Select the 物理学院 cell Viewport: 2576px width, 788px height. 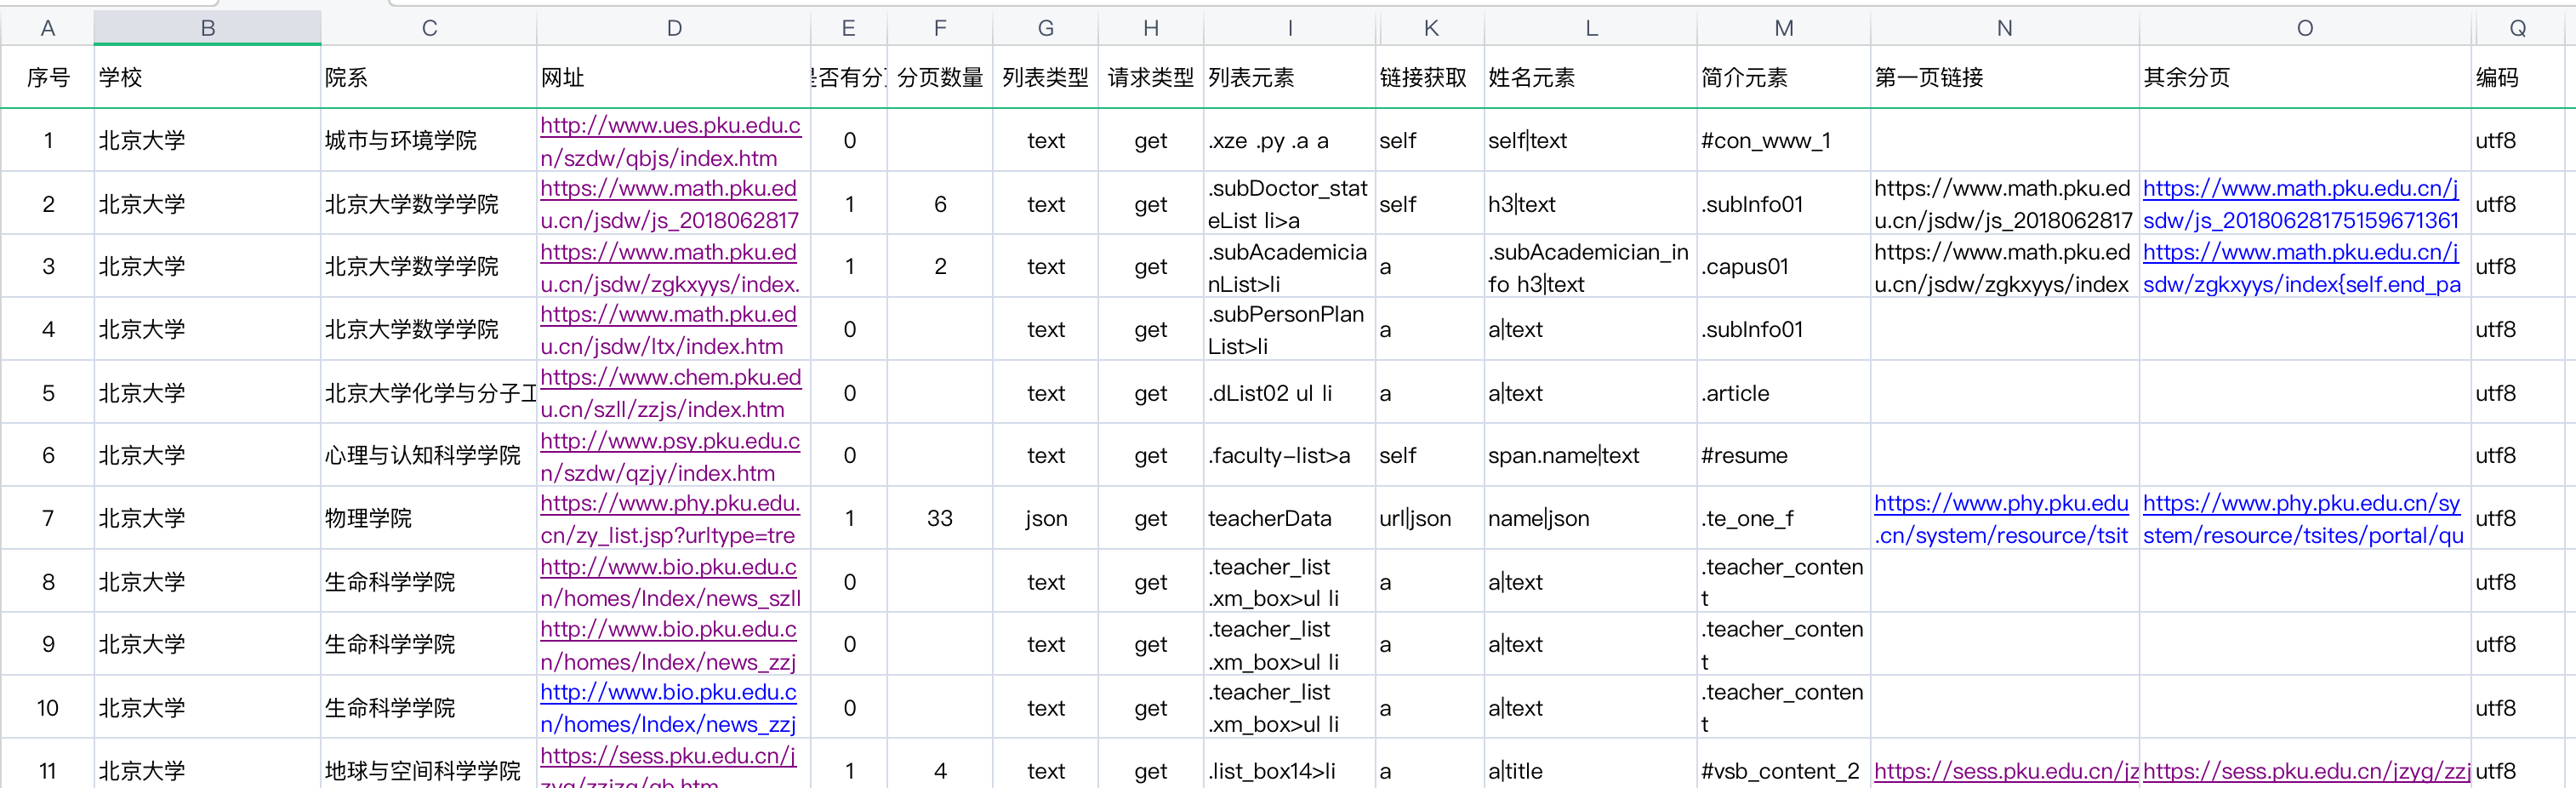429,519
